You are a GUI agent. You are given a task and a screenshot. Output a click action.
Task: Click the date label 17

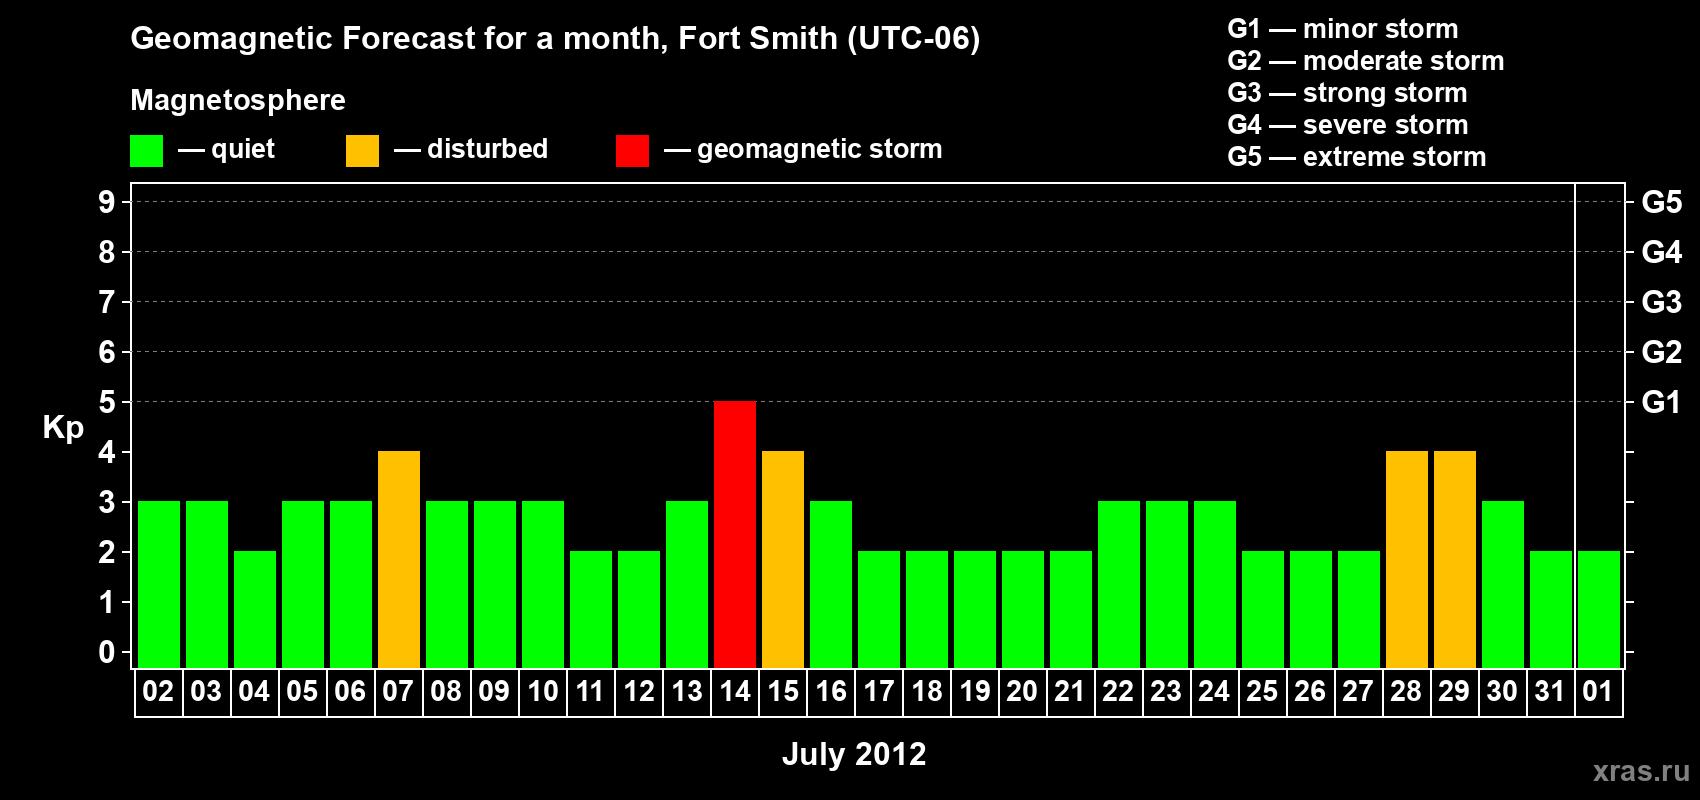pos(879,691)
